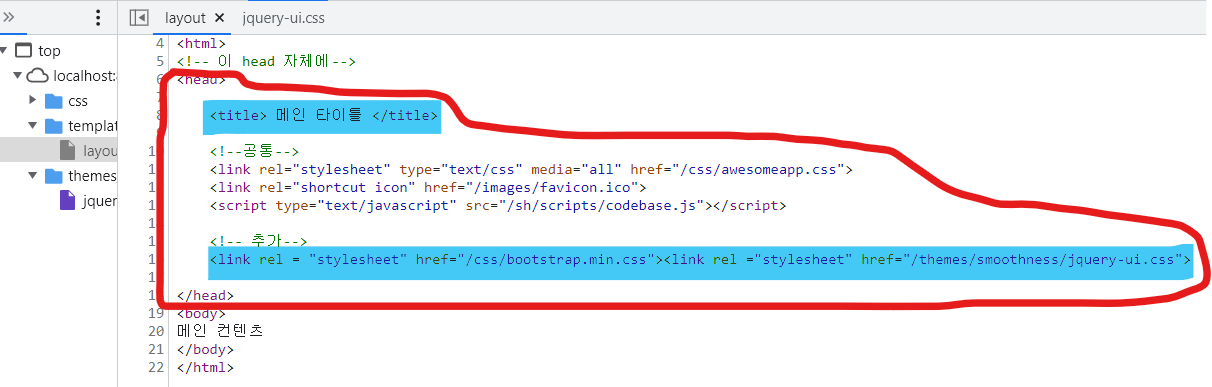Close the layout tab

[220, 18]
